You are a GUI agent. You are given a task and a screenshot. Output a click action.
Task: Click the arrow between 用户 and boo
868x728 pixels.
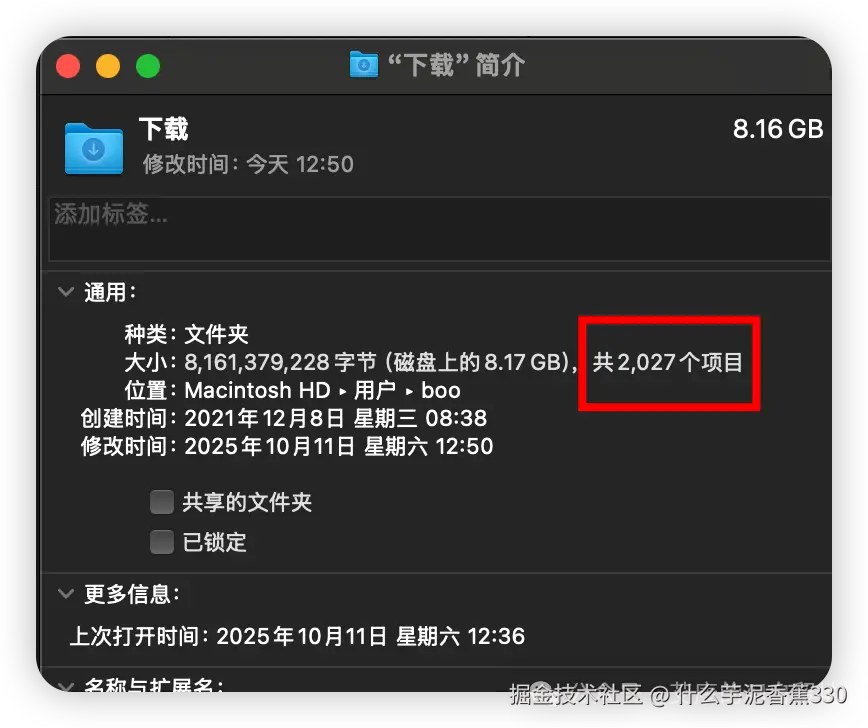click(x=409, y=391)
